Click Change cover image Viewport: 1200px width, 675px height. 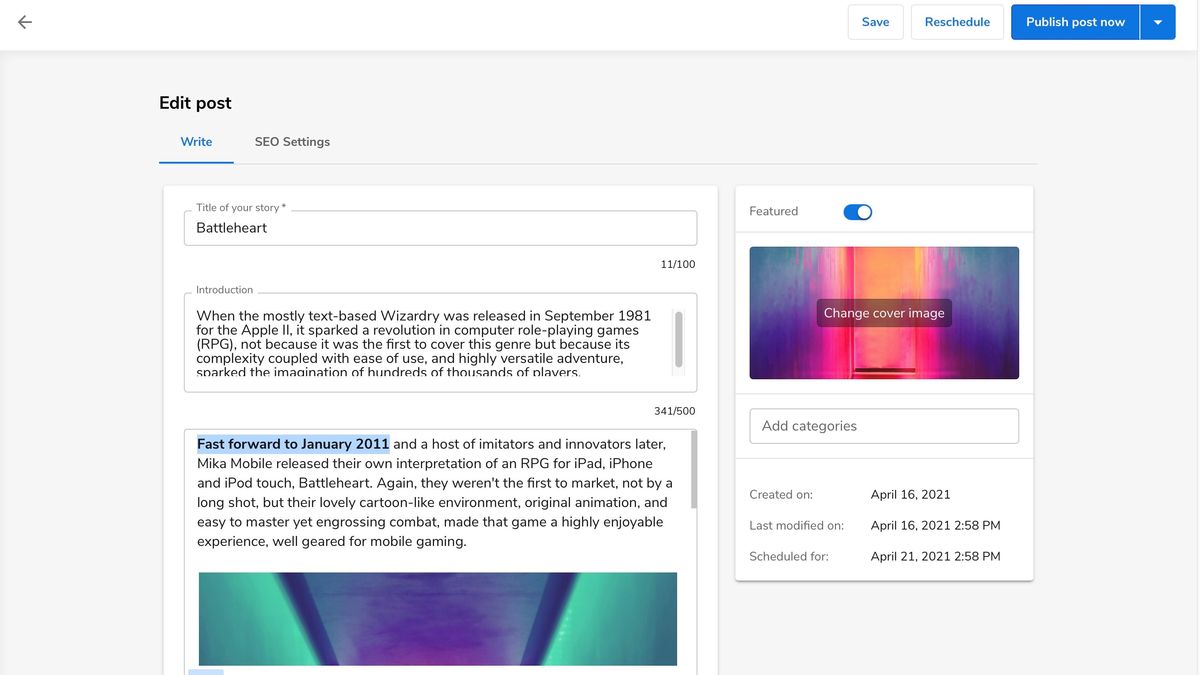(883, 312)
